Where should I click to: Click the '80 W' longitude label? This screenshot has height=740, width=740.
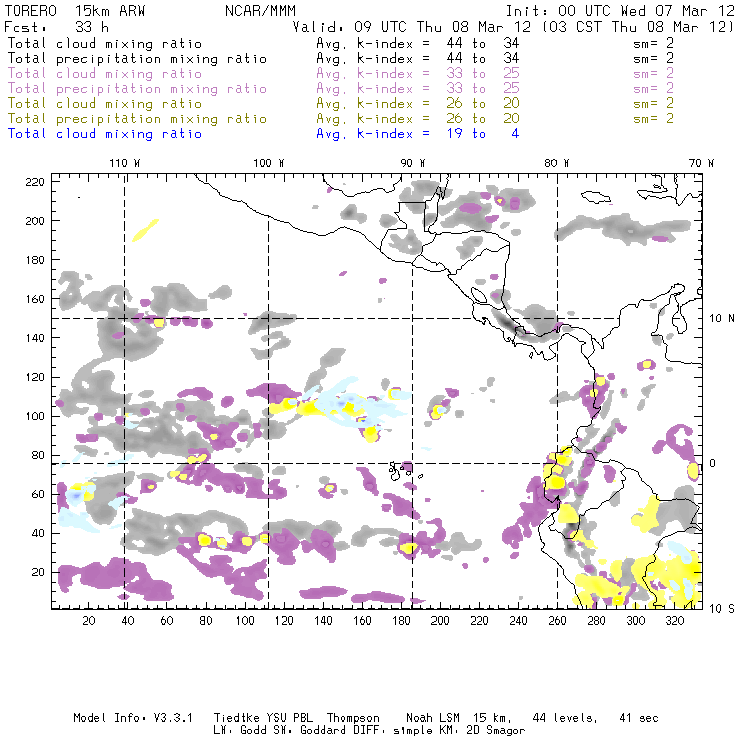click(557, 163)
